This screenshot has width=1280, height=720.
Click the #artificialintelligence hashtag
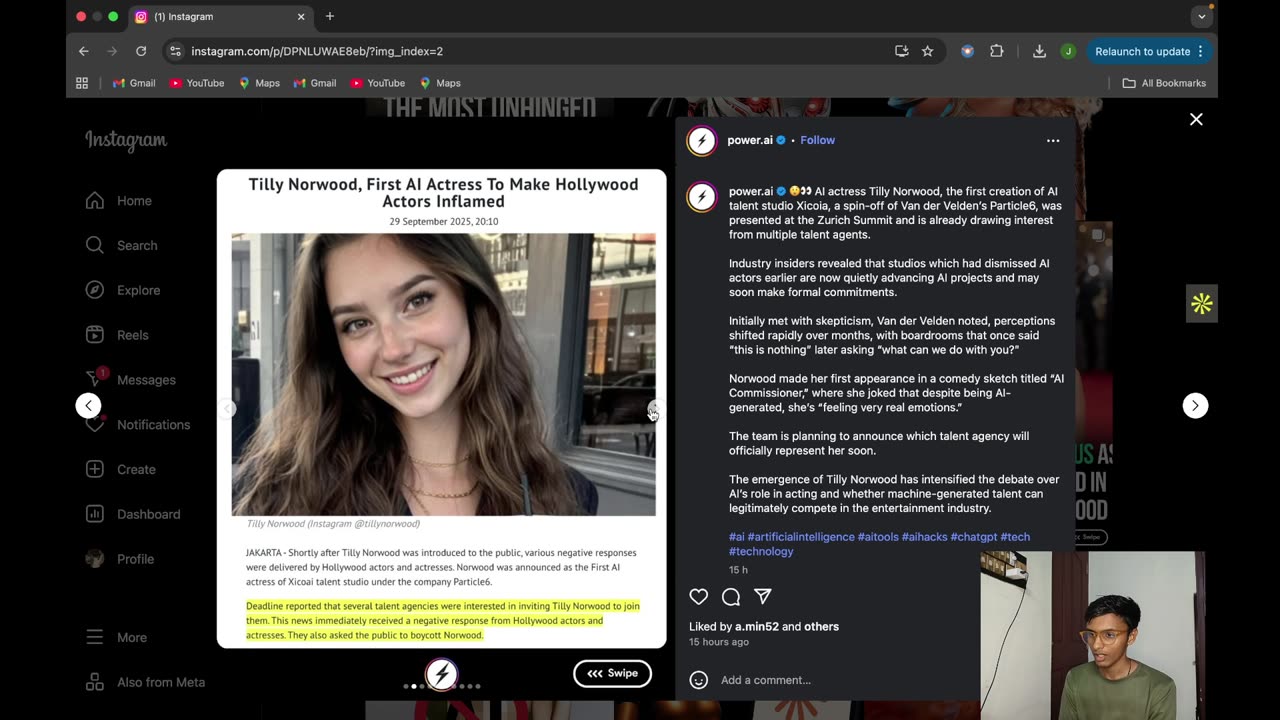[801, 537]
